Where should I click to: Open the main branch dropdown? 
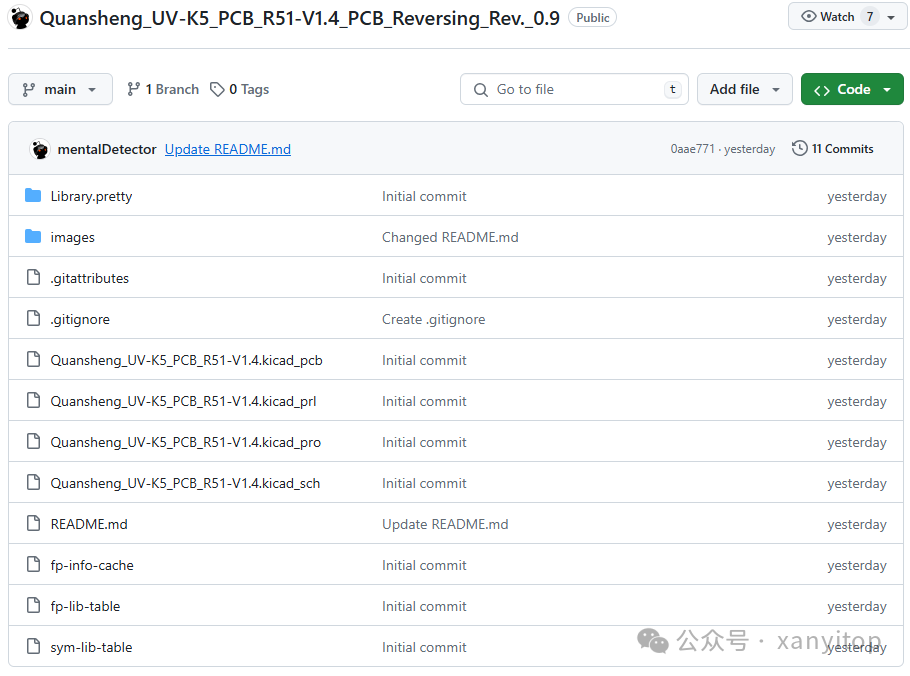click(x=60, y=89)
